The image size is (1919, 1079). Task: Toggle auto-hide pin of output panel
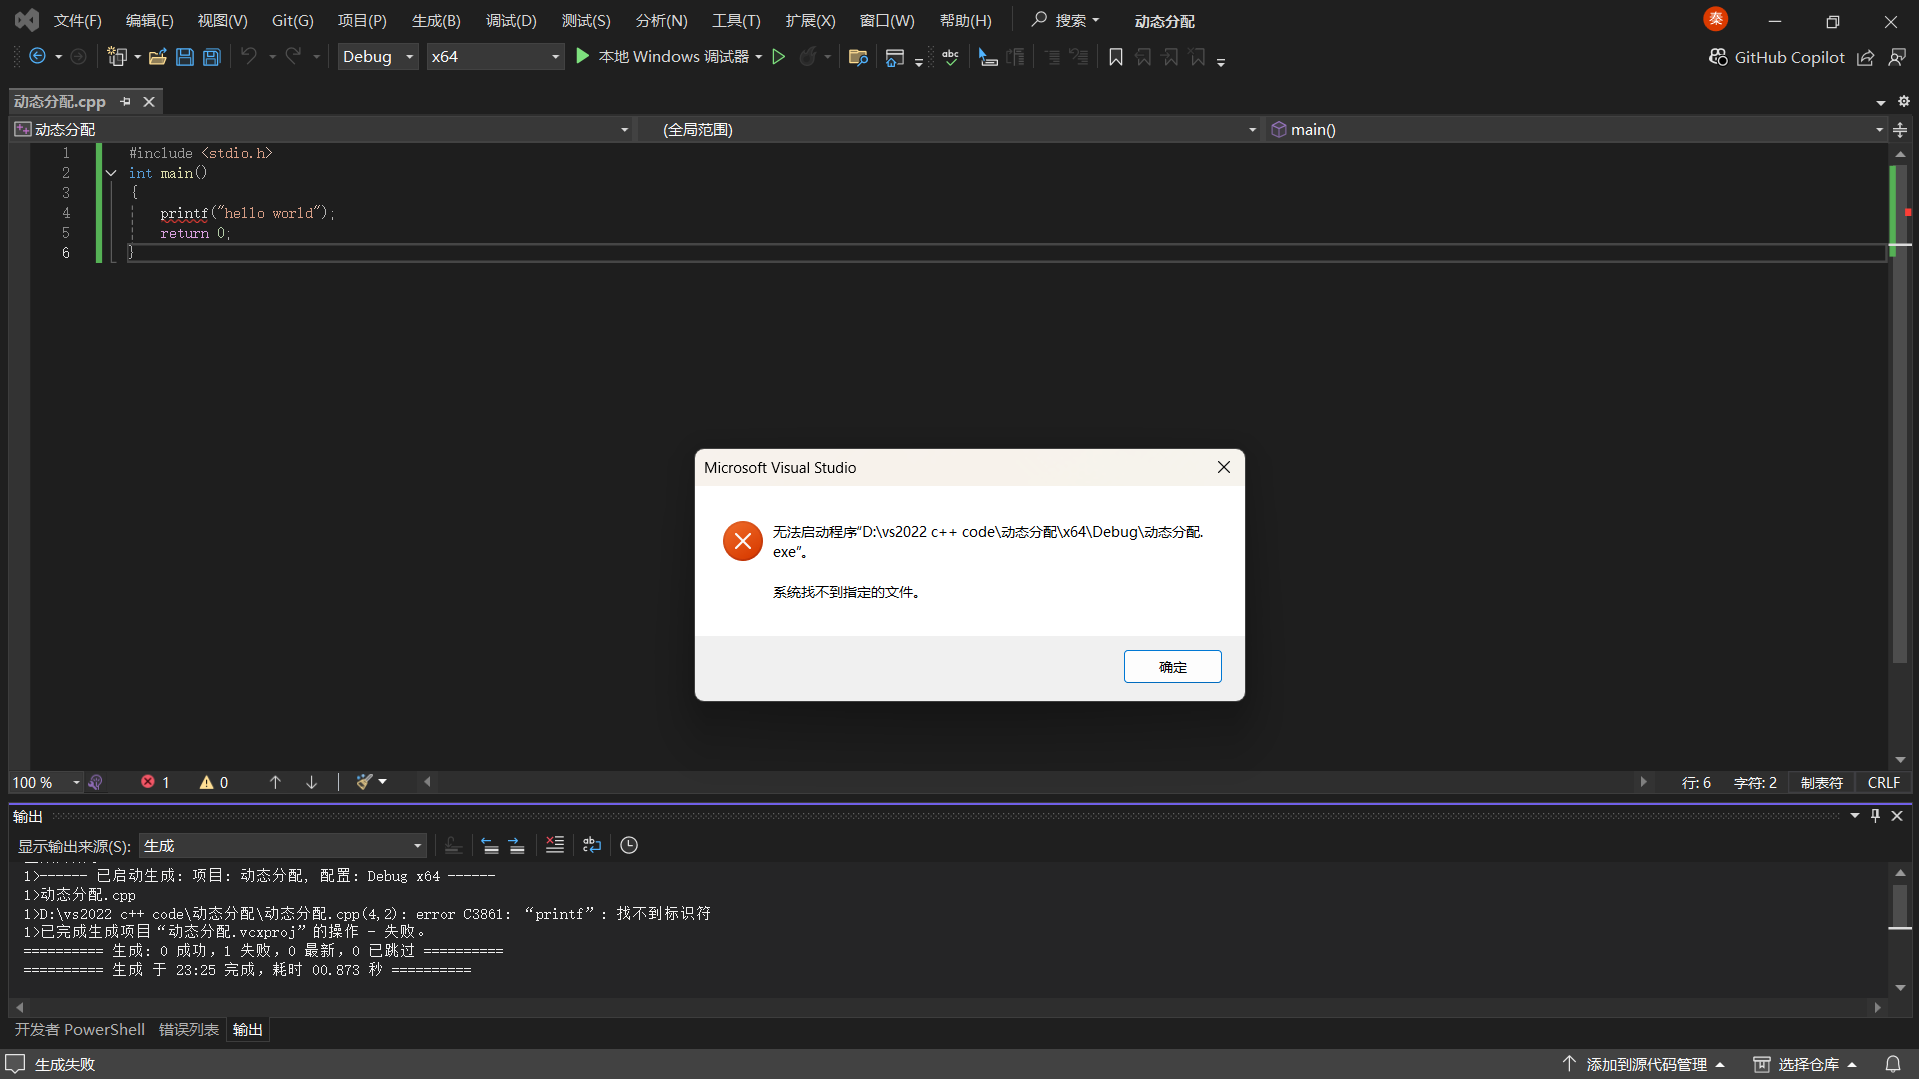(1876, 816)
